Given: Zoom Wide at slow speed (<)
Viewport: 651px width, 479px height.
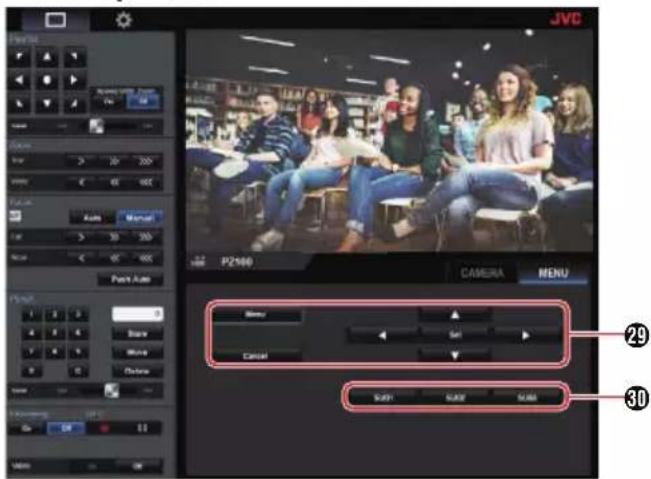Looking at the screenshot, I should point(81,182).
